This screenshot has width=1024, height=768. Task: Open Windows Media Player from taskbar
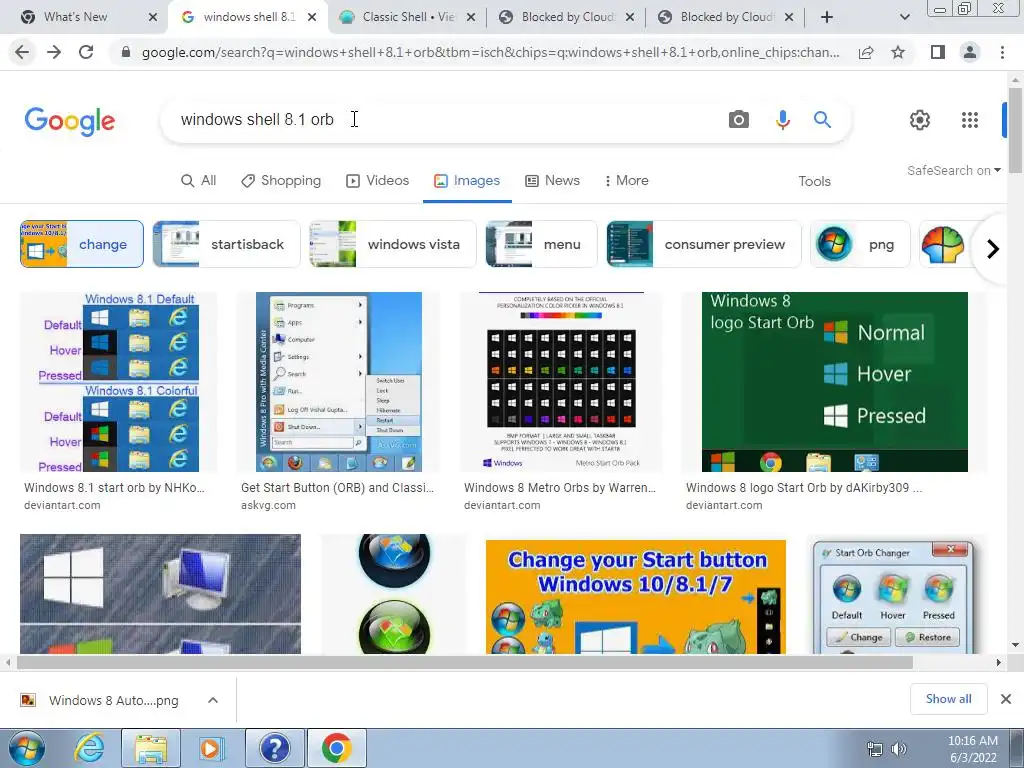pos(210,748)
